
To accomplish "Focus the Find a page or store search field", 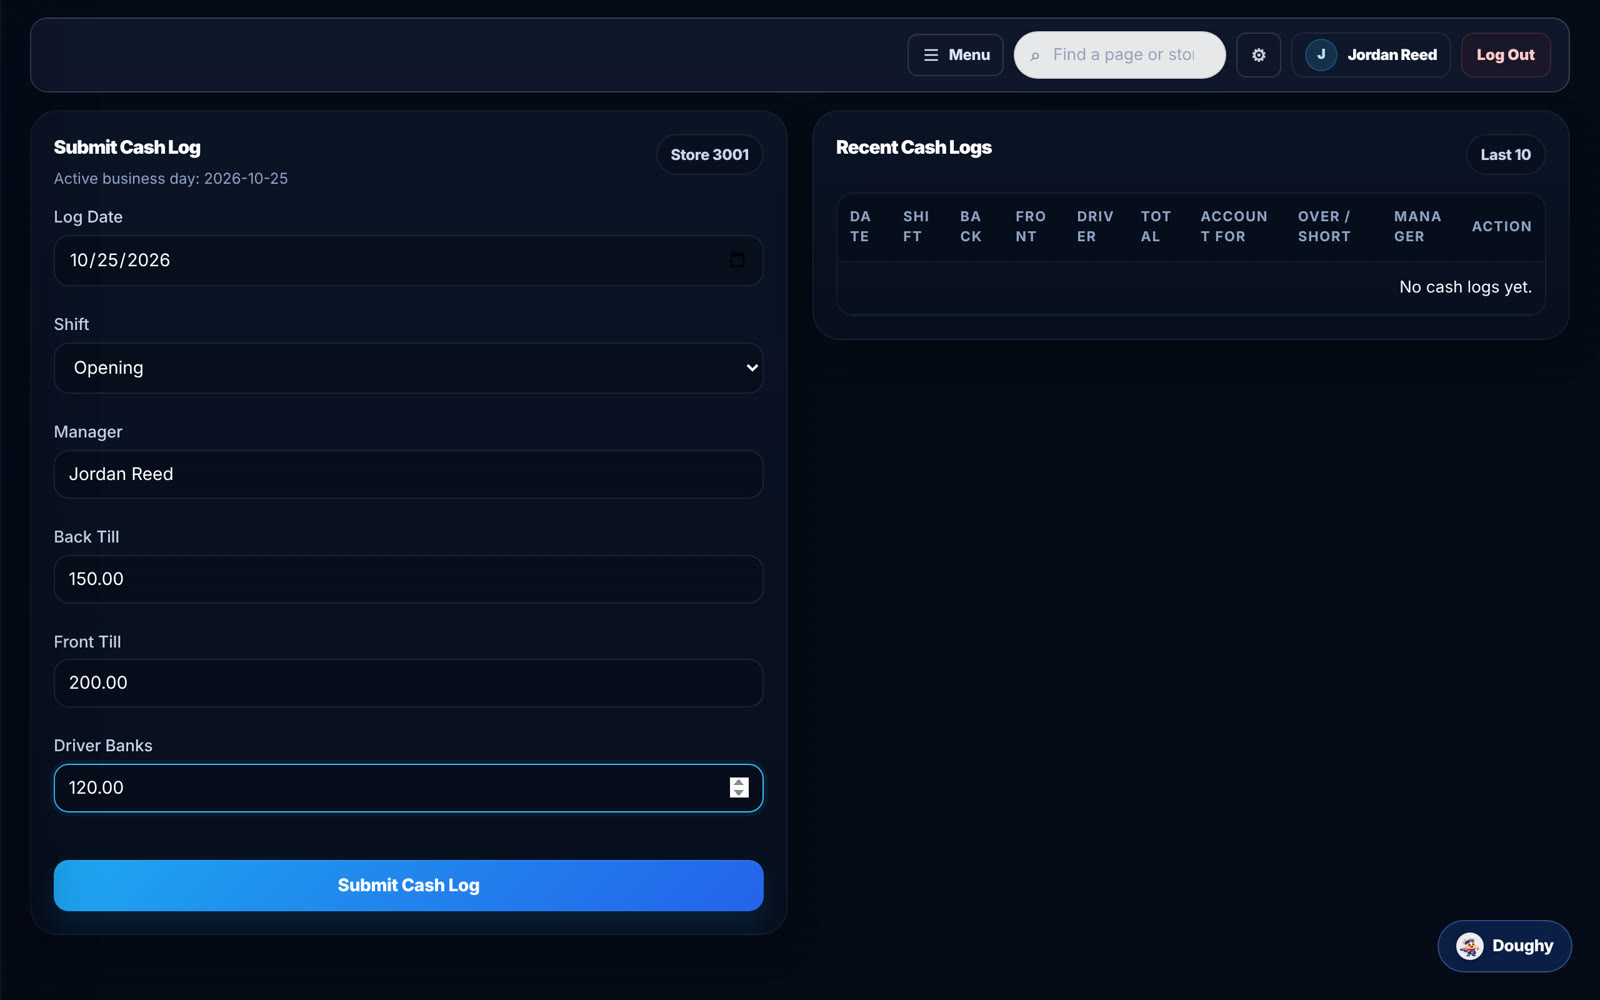I will tap(1120, 55).
